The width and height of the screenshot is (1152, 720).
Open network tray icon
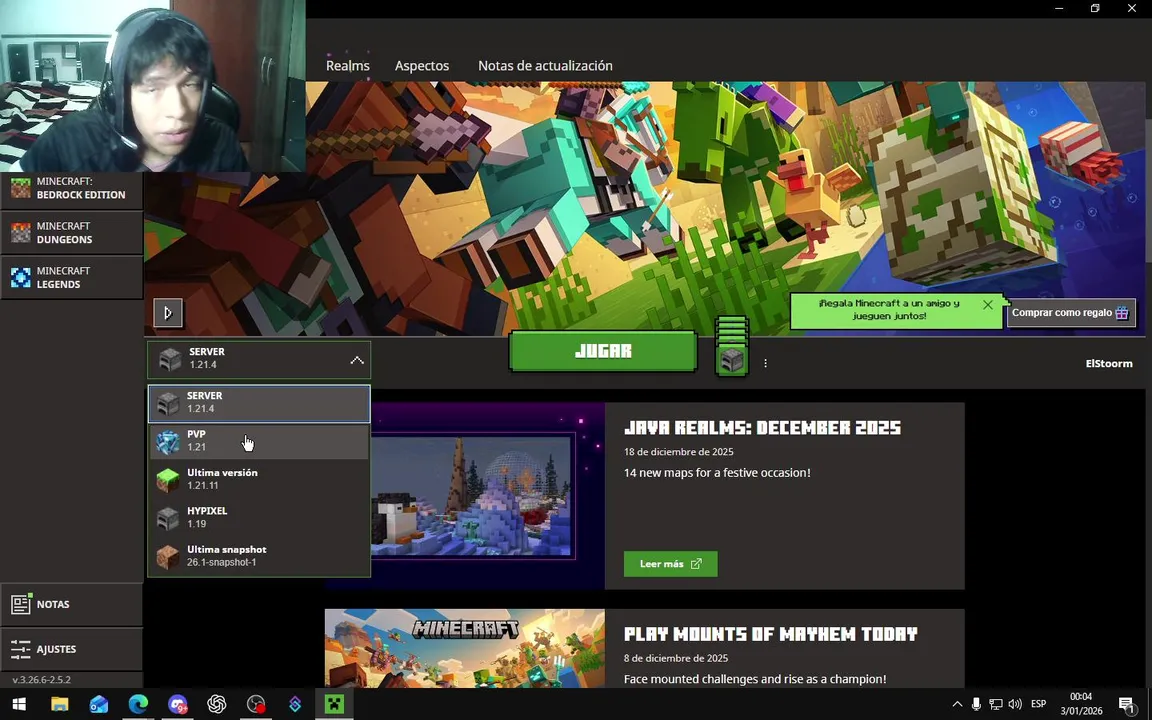(996, 705)
